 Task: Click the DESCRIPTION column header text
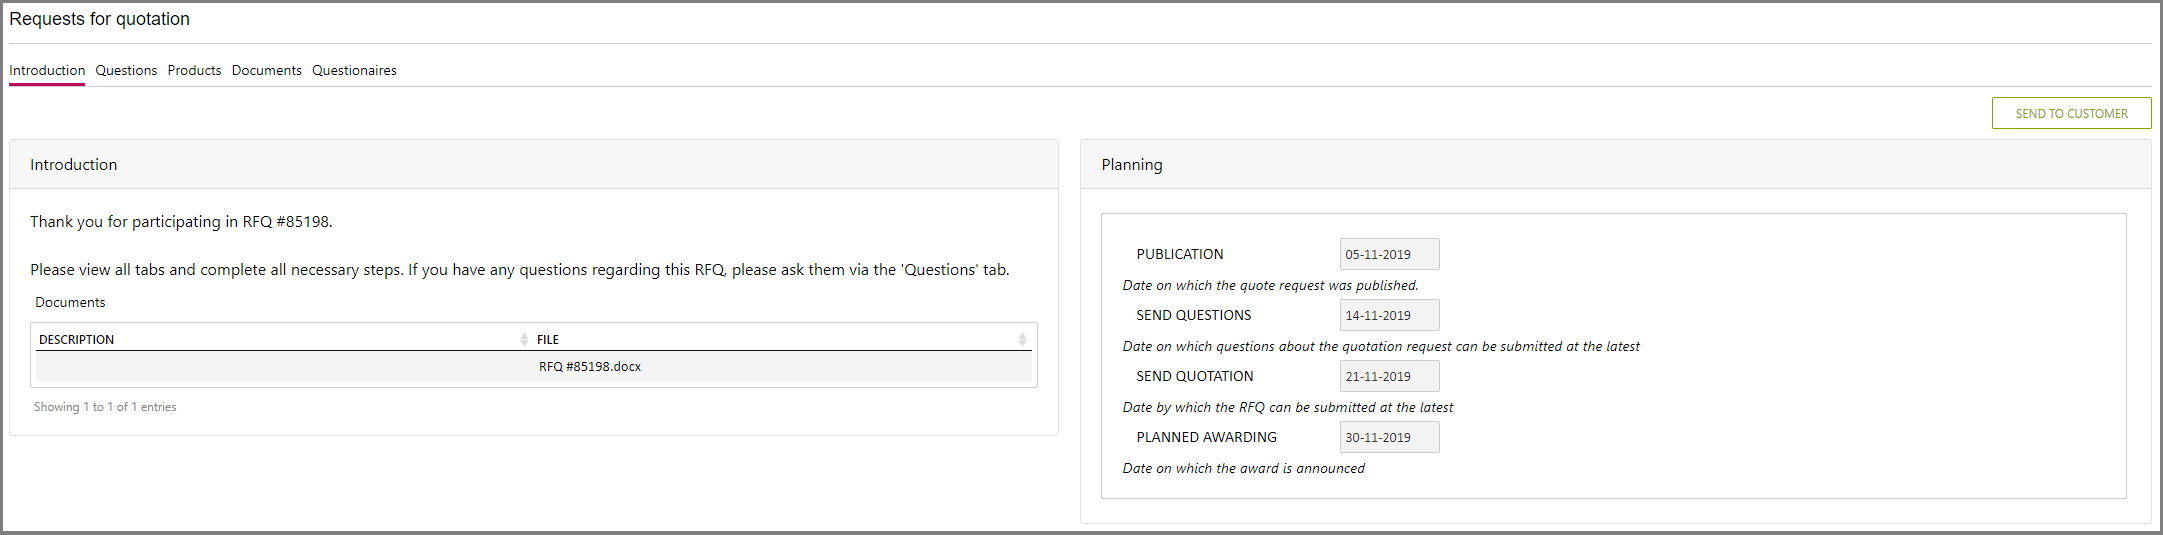pos(77,340)
